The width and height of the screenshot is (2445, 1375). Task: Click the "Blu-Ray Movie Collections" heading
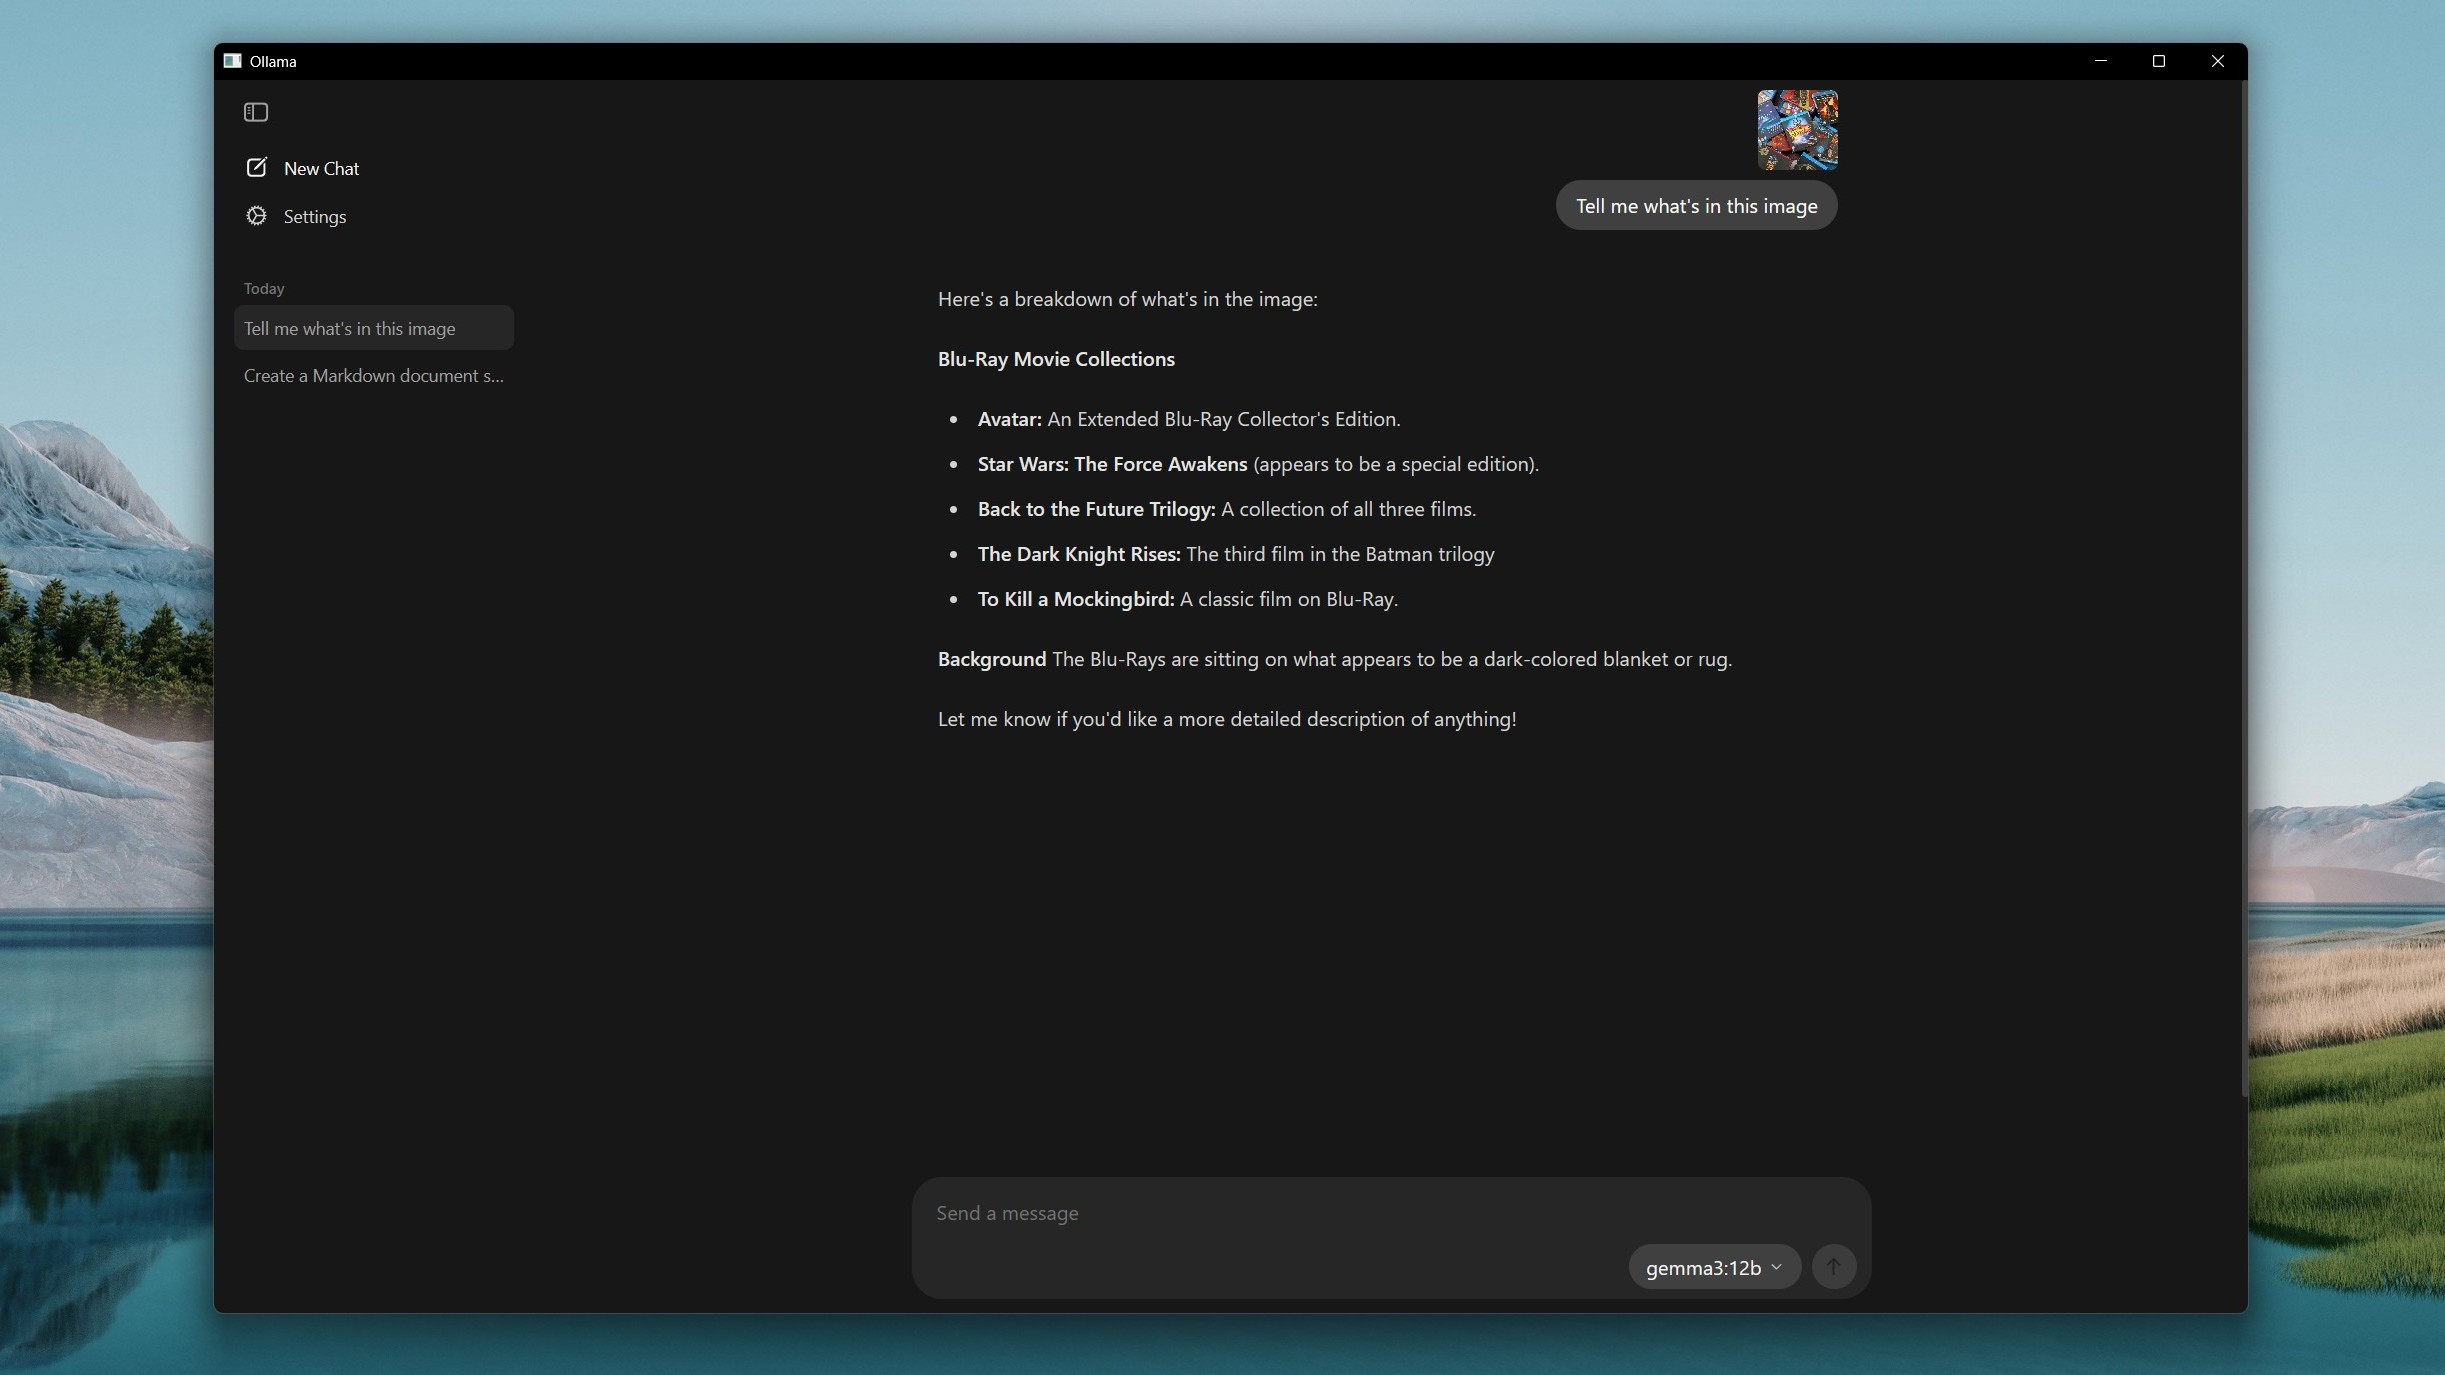(x=1056, y=359)
